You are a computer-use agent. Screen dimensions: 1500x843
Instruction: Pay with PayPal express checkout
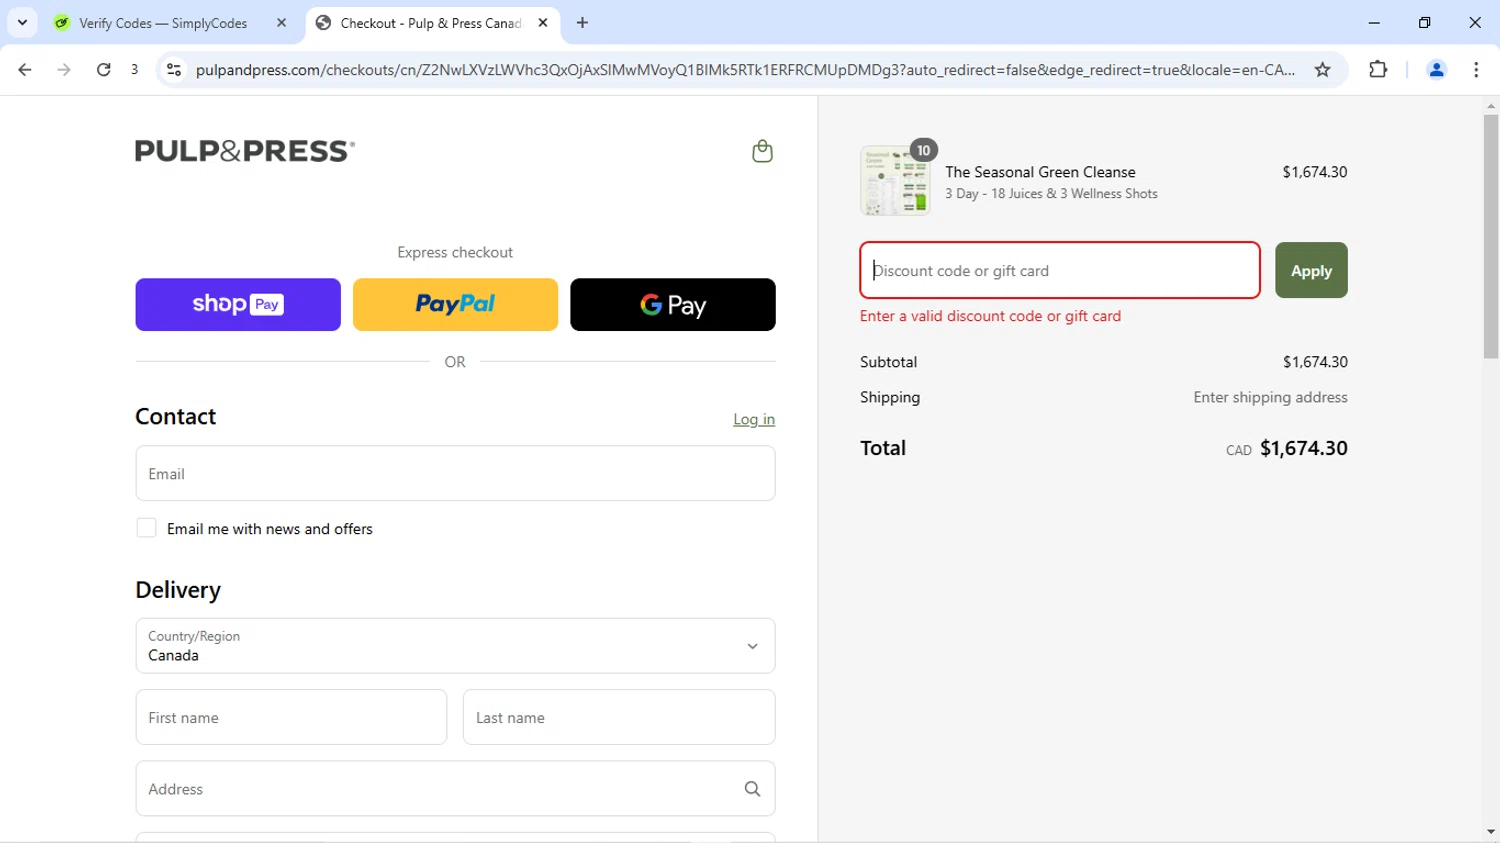click(455, 304)
